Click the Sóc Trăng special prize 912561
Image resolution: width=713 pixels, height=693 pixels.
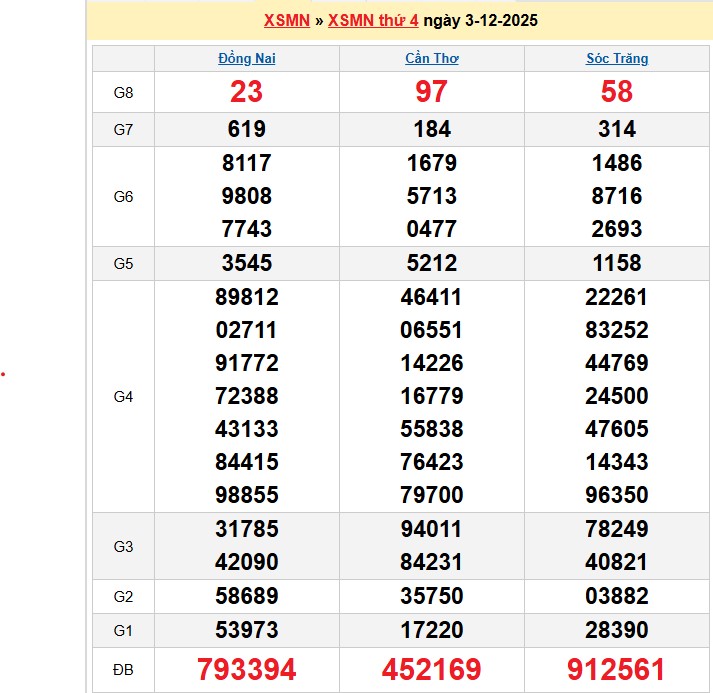click(x=617, y=669)
